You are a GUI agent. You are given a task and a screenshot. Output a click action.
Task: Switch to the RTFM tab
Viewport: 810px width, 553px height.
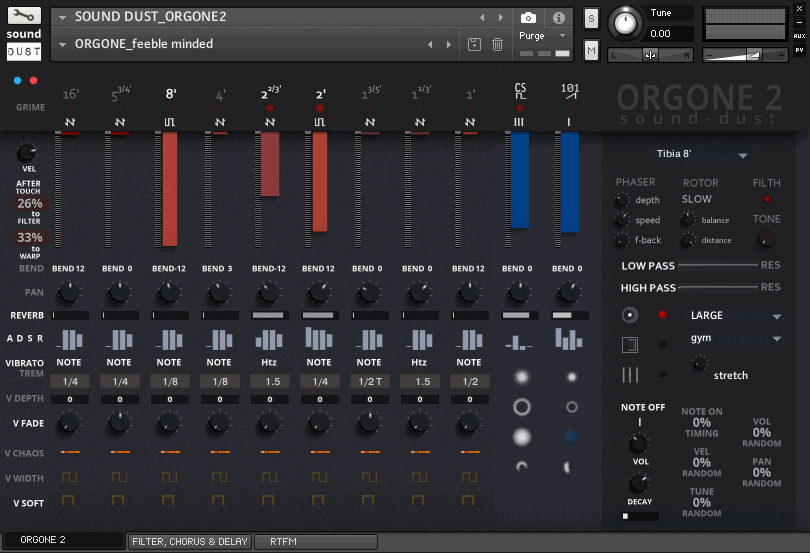click(x=316, y=541)
